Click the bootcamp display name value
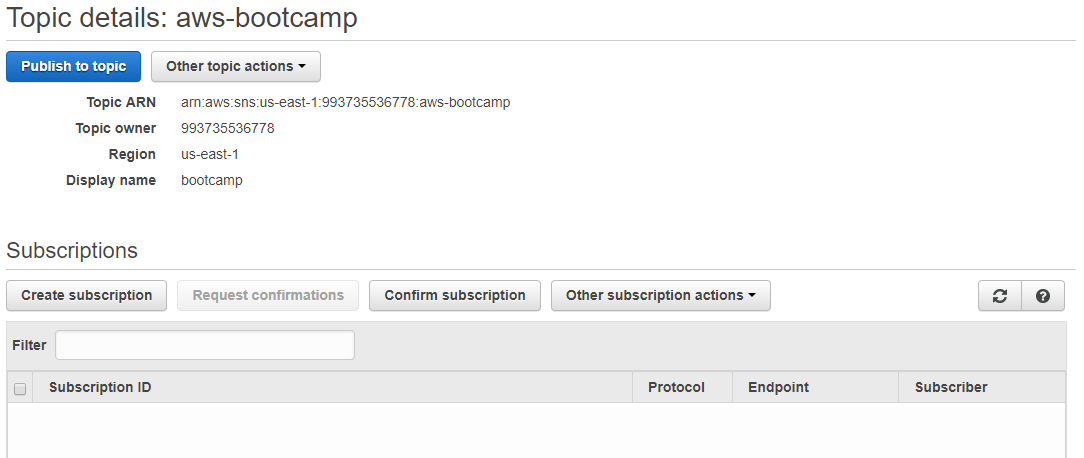Screen dimensions: 1084x458 pos(212,181)
